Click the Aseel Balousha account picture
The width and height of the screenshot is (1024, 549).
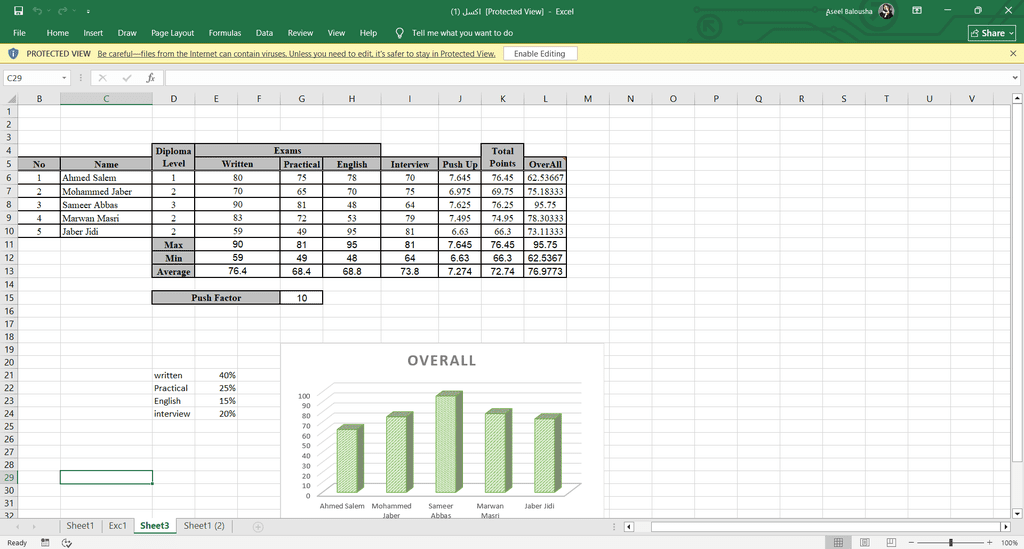886,11
